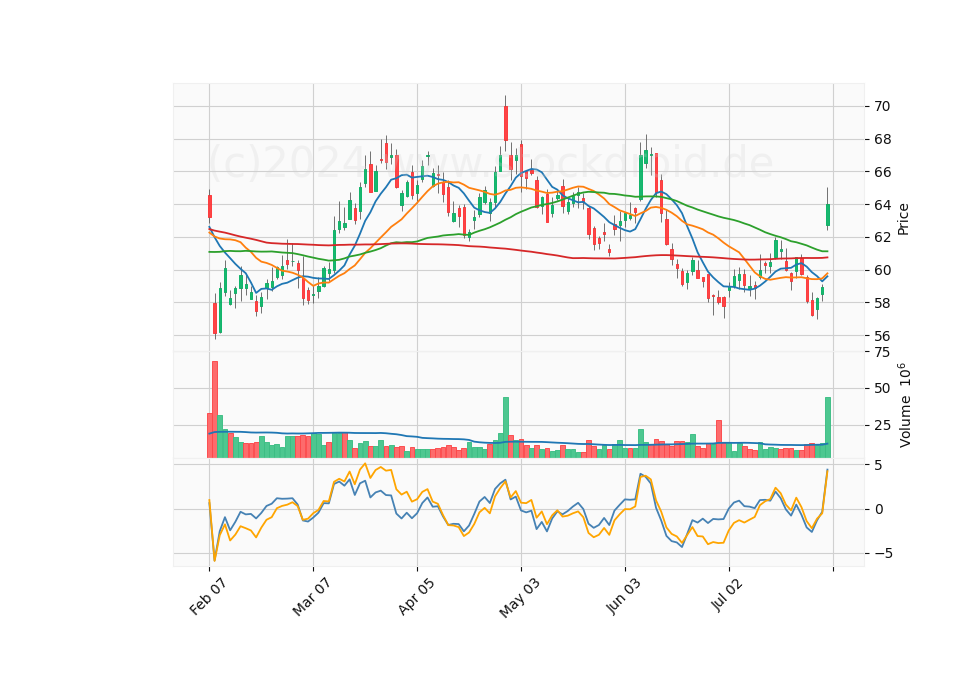Click the price tick label 56

pyautogui.click(x=882, y=336)
